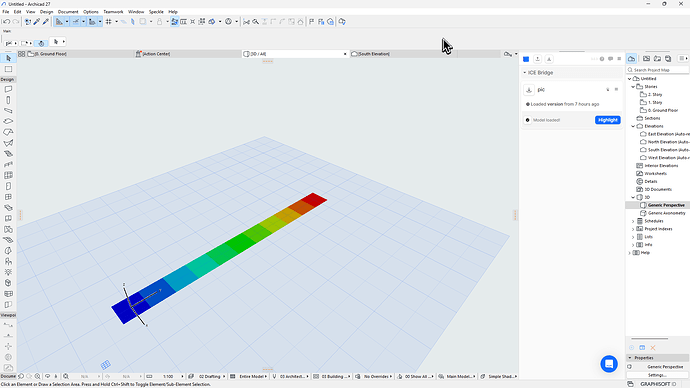The width and height of the screenshot is (690, 388).
Task: Expand the Schedules tree node
Action: pyautogui.click(x=633, y=221)
